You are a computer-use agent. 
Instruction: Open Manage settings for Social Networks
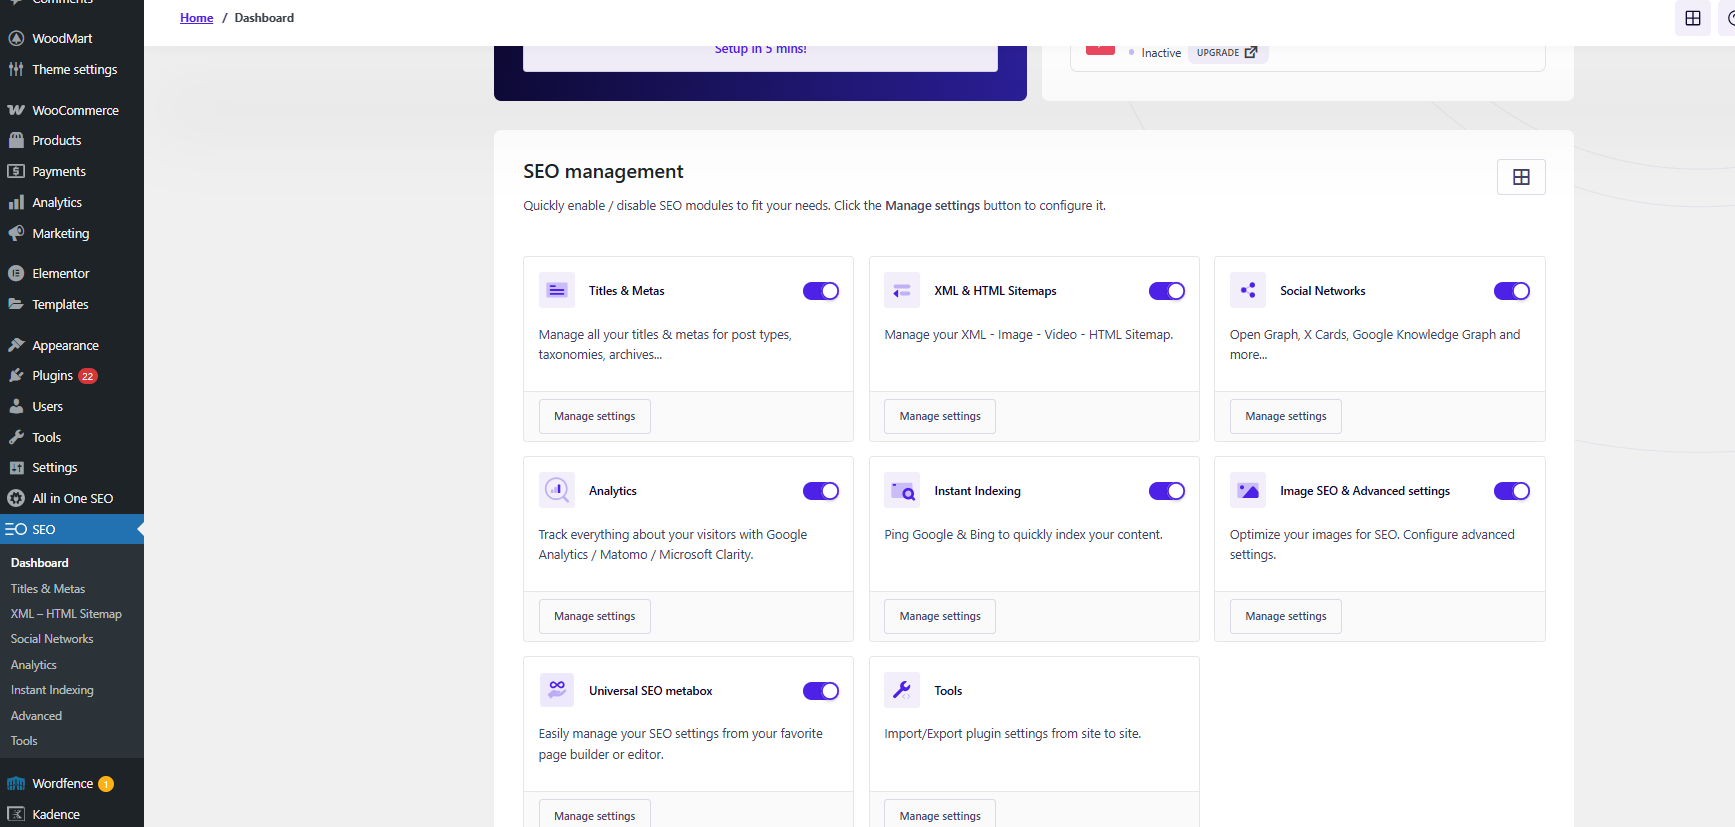pyautogui.click(x=1285, y=416)
